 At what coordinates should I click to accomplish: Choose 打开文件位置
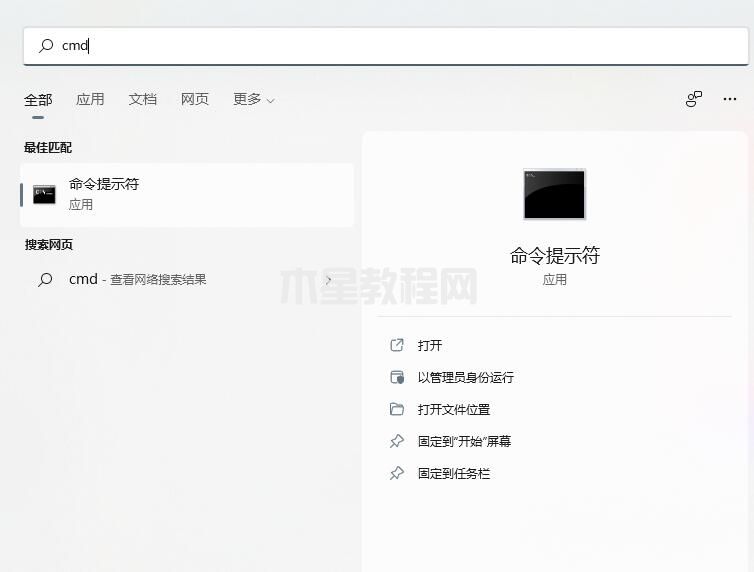pyautogui.click(x=453, y=410)
